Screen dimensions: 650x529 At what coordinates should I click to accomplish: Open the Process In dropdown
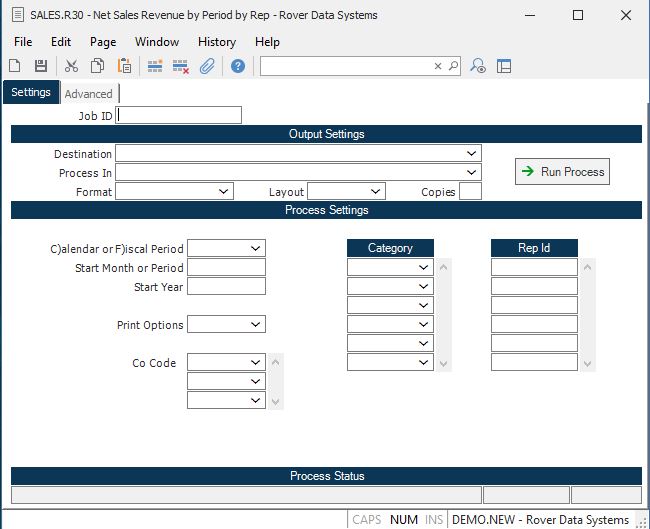(471, 173)
